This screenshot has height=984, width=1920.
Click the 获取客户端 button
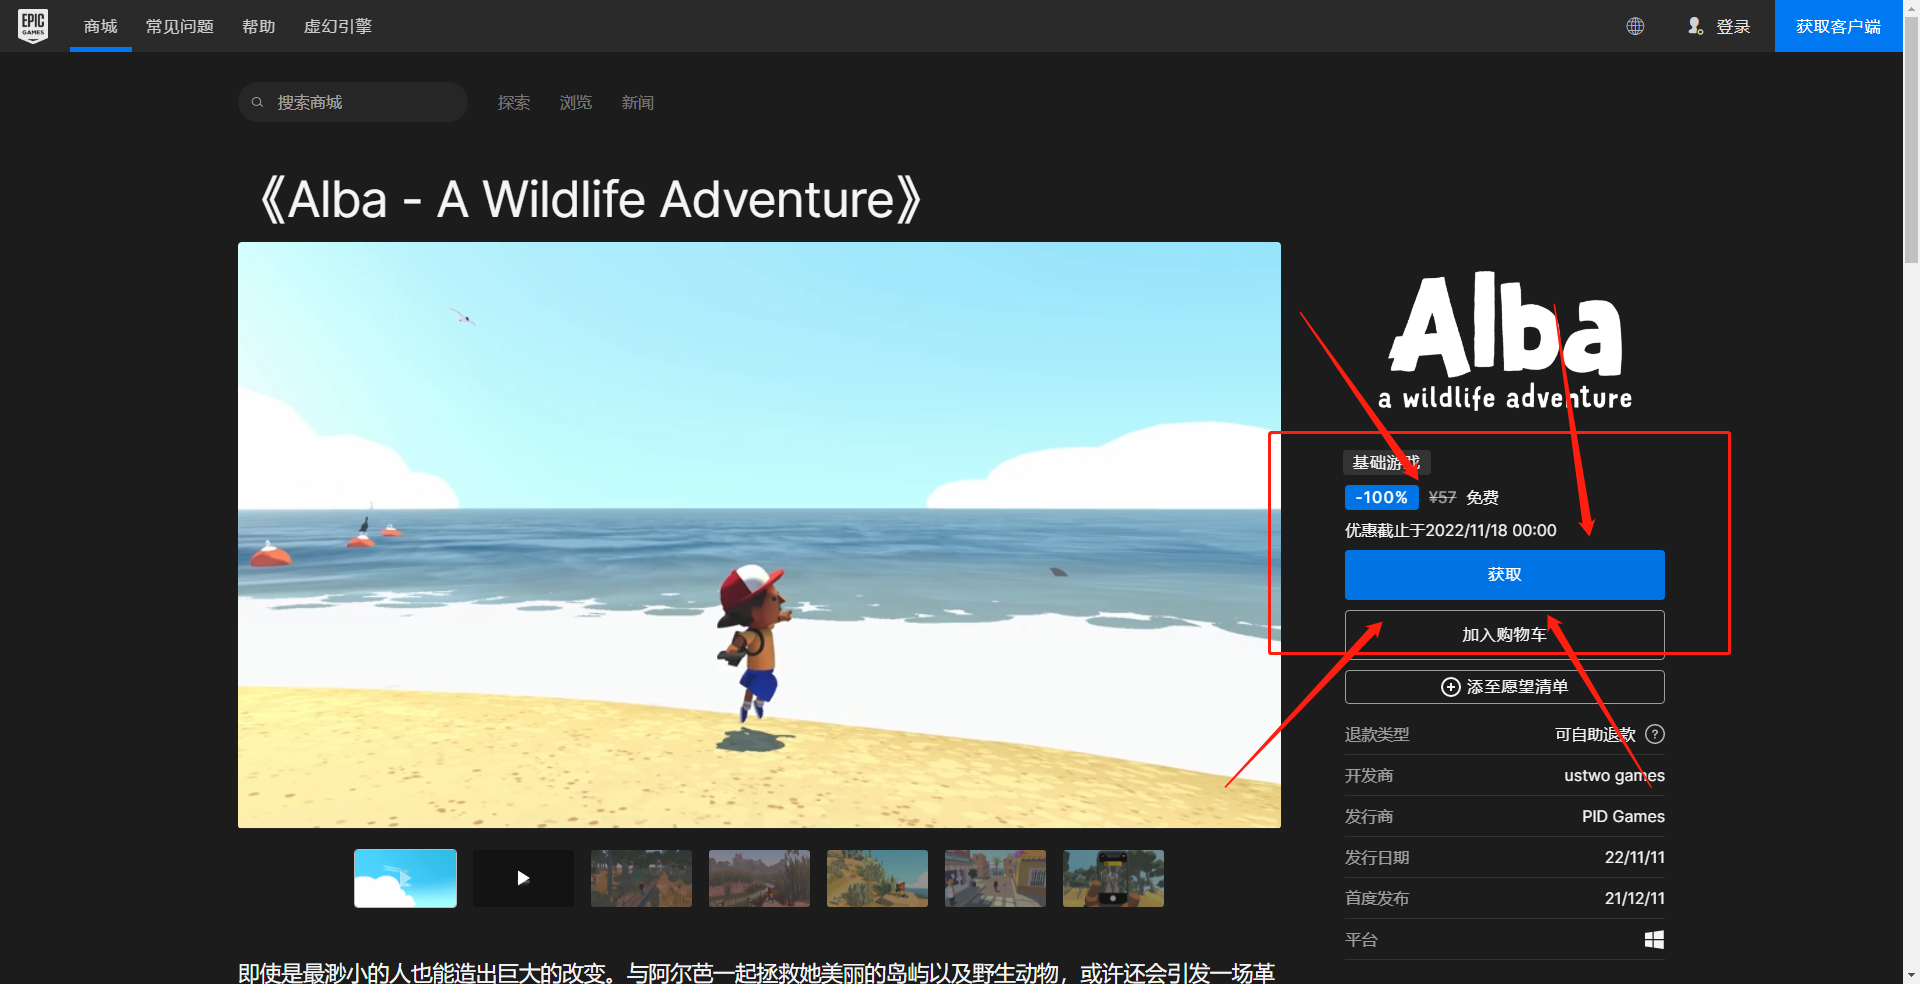point(1838,26)
